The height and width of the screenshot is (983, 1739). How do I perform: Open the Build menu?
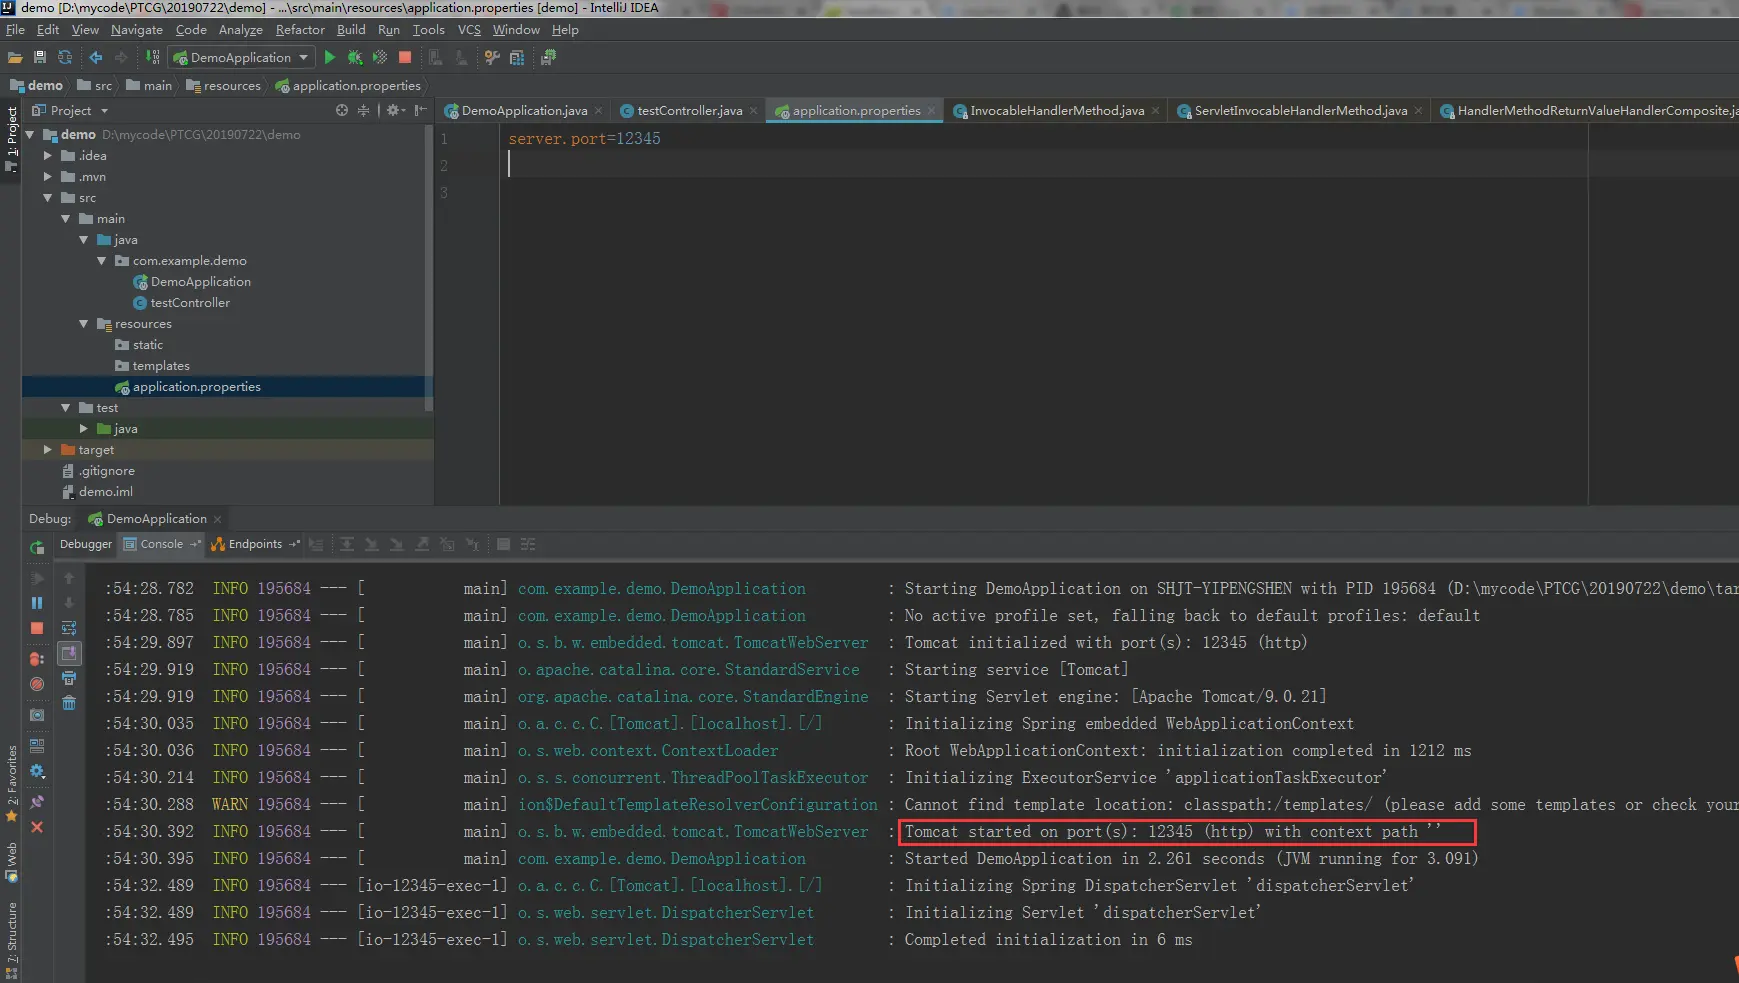(351, 30)
